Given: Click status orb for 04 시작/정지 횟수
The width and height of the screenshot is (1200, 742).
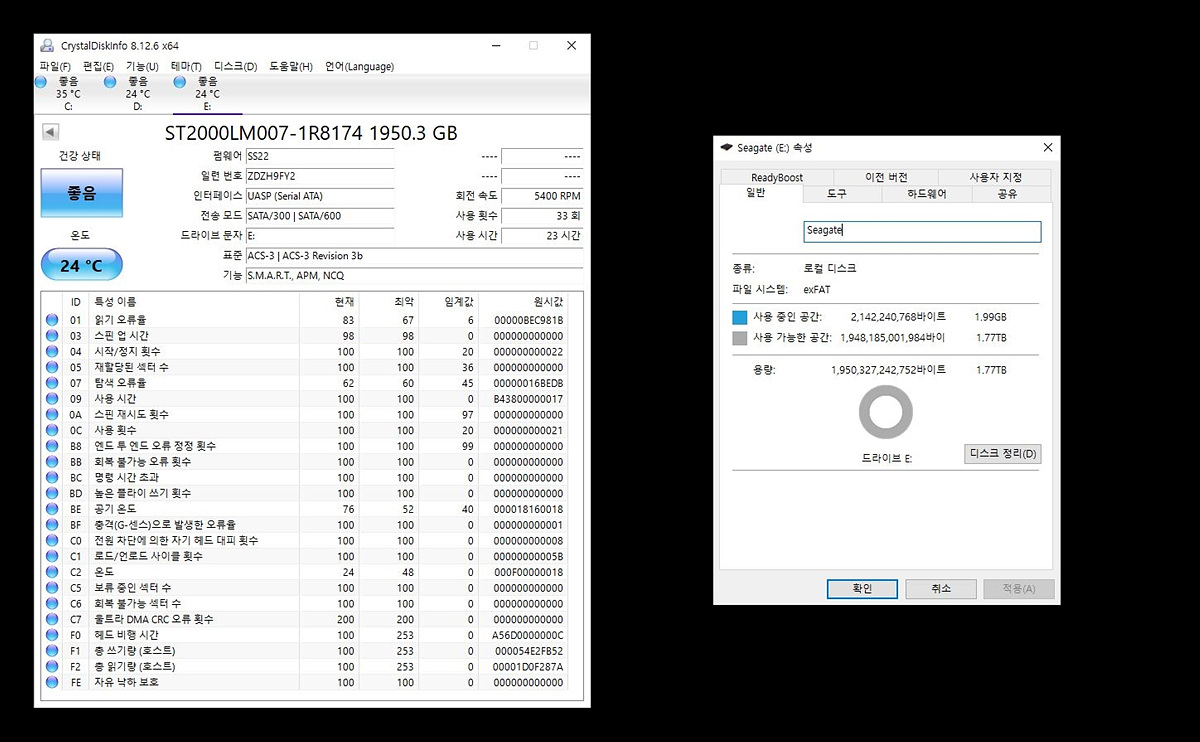Looking at the screenshot, I should click(x=52, y=352).
